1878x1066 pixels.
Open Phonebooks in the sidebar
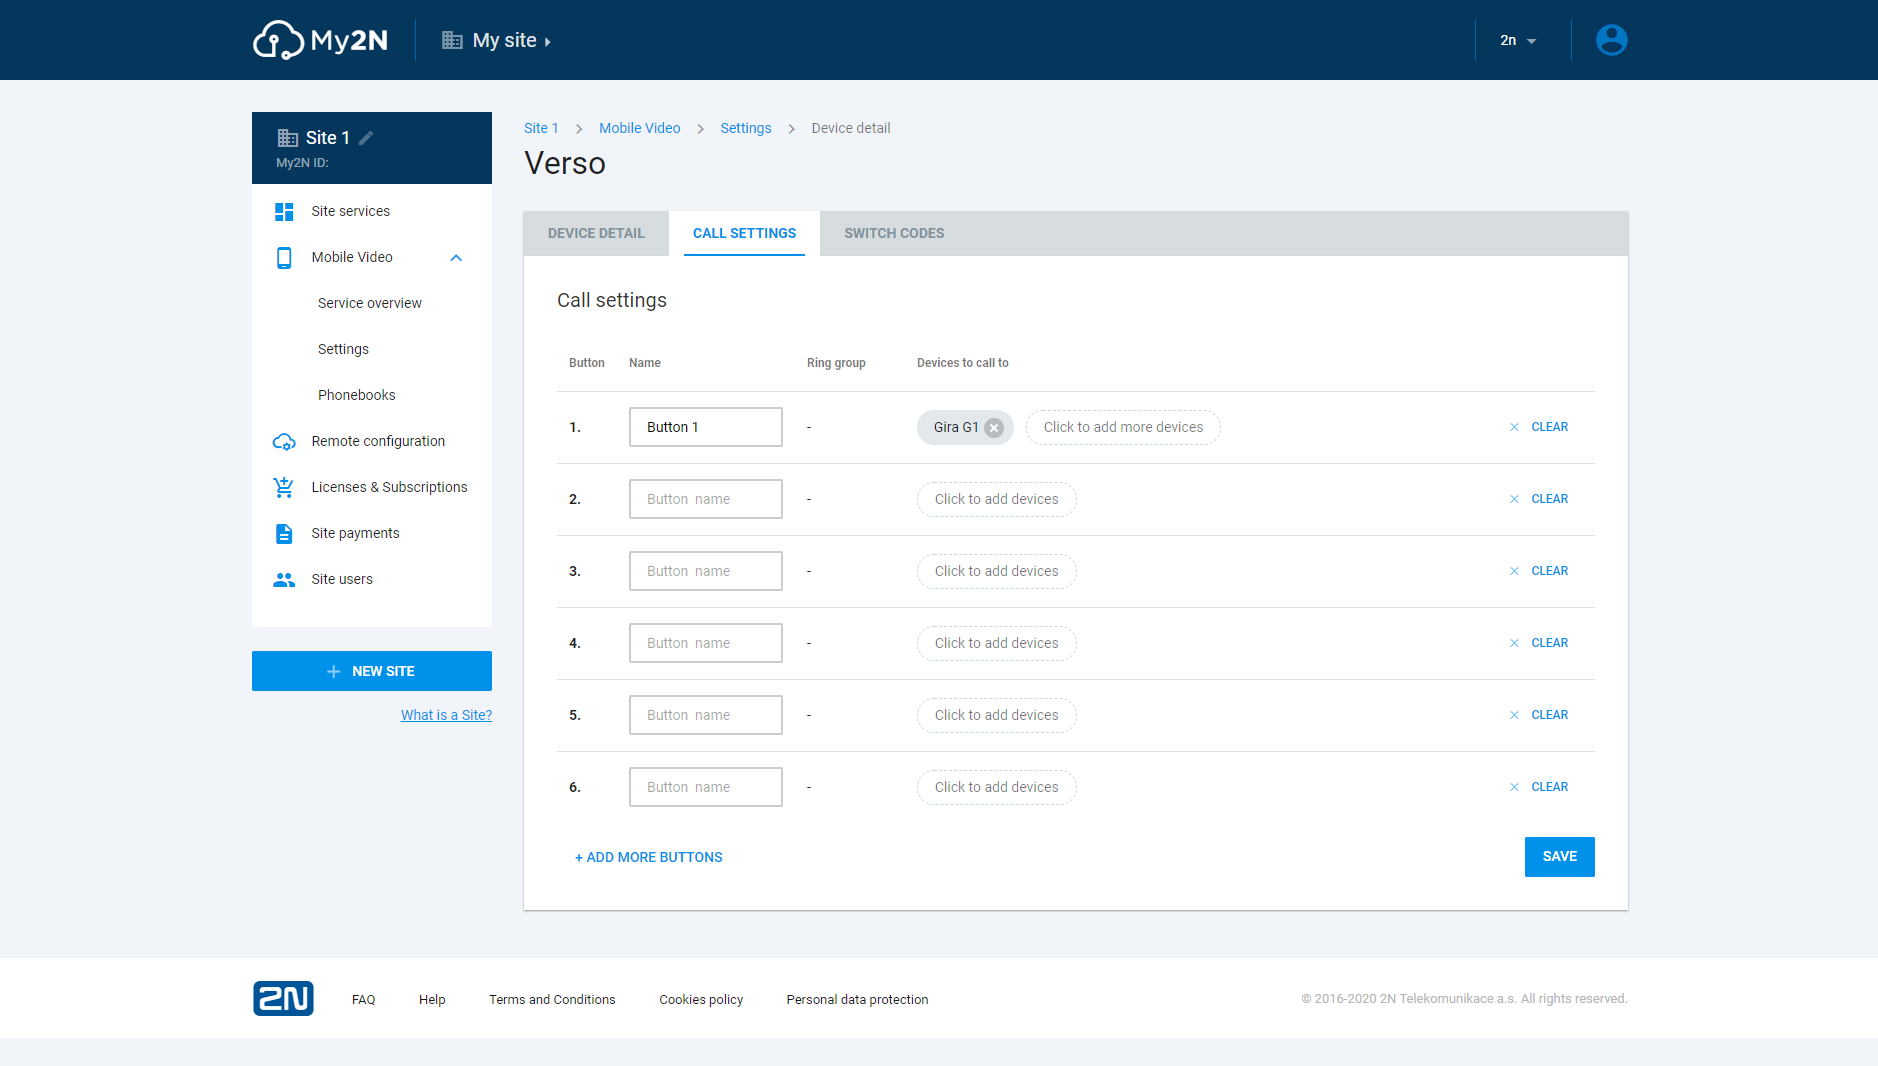point(357,396)
